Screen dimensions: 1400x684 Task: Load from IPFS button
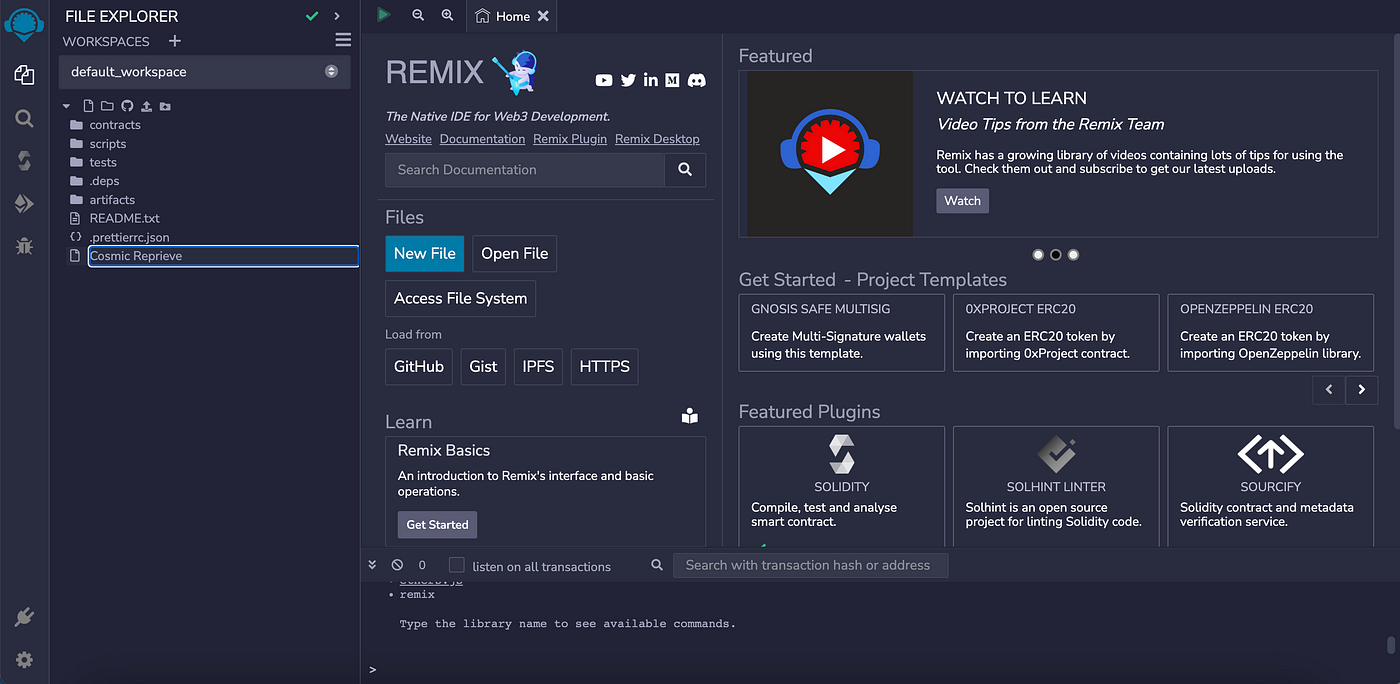pyautogui.click(x=539, y=367)
